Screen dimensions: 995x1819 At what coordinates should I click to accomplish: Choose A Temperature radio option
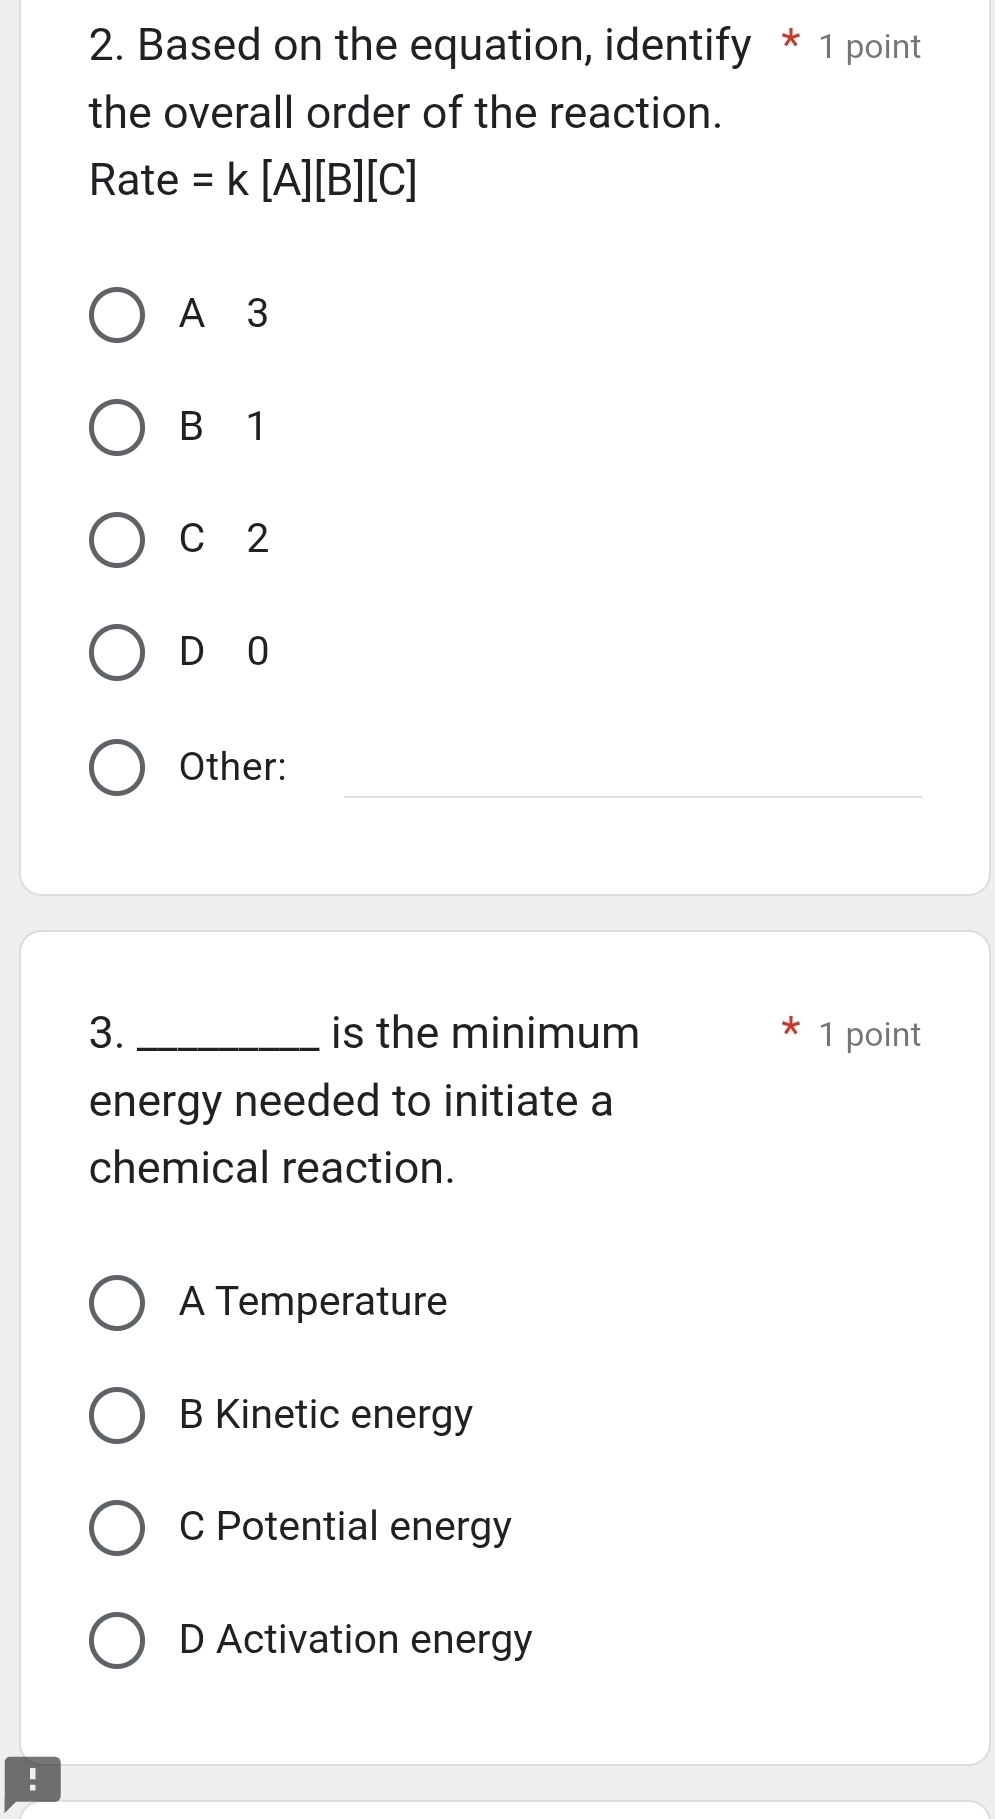[117, 1303]
